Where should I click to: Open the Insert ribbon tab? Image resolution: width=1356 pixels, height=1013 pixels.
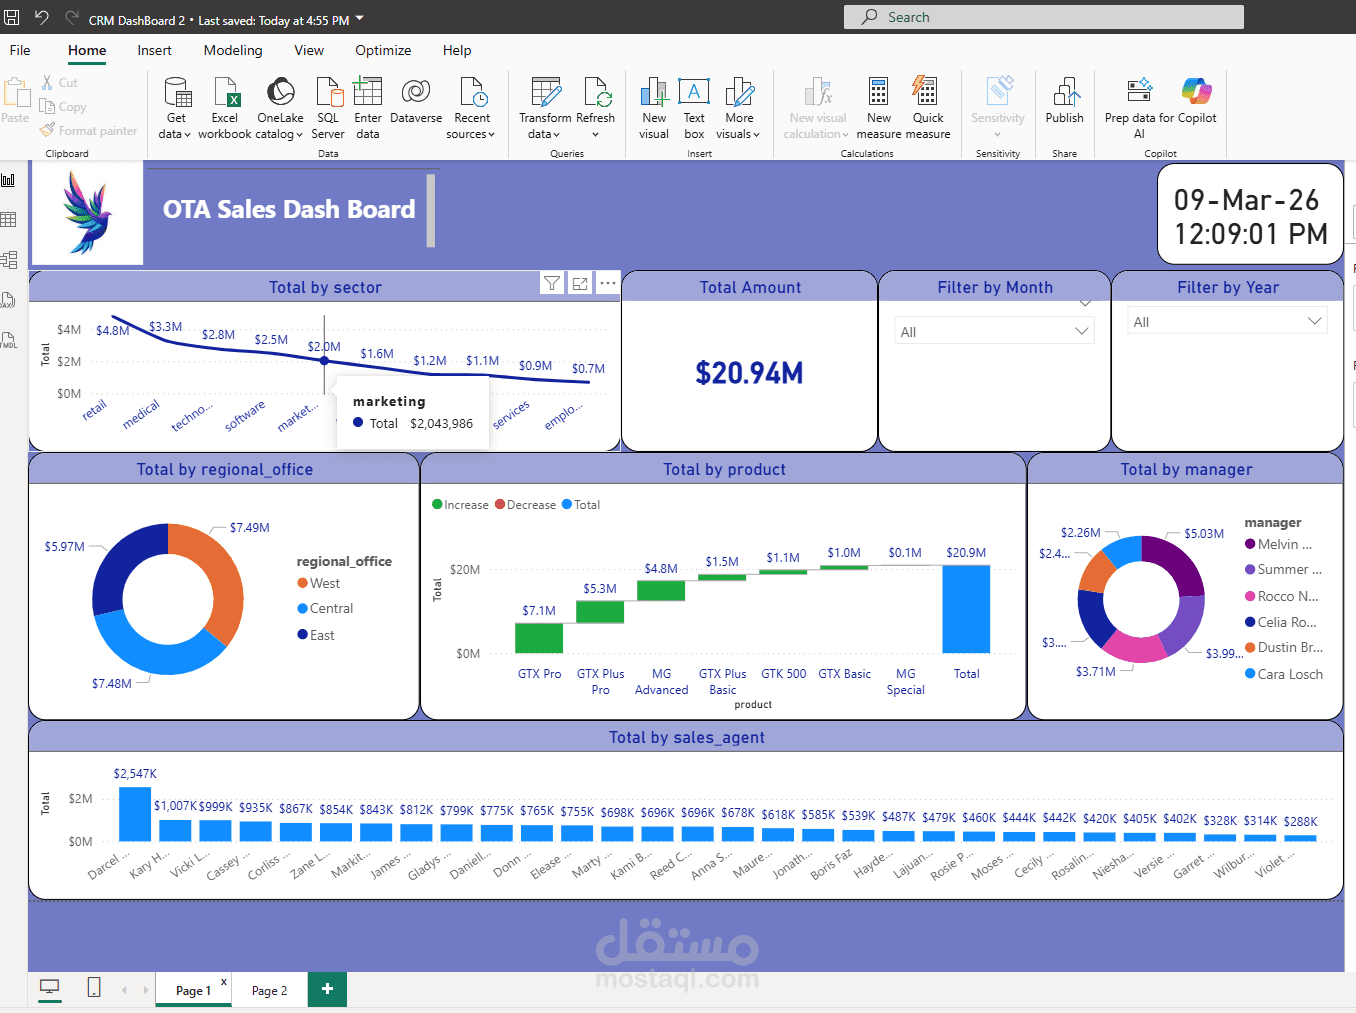pos(154,50)
